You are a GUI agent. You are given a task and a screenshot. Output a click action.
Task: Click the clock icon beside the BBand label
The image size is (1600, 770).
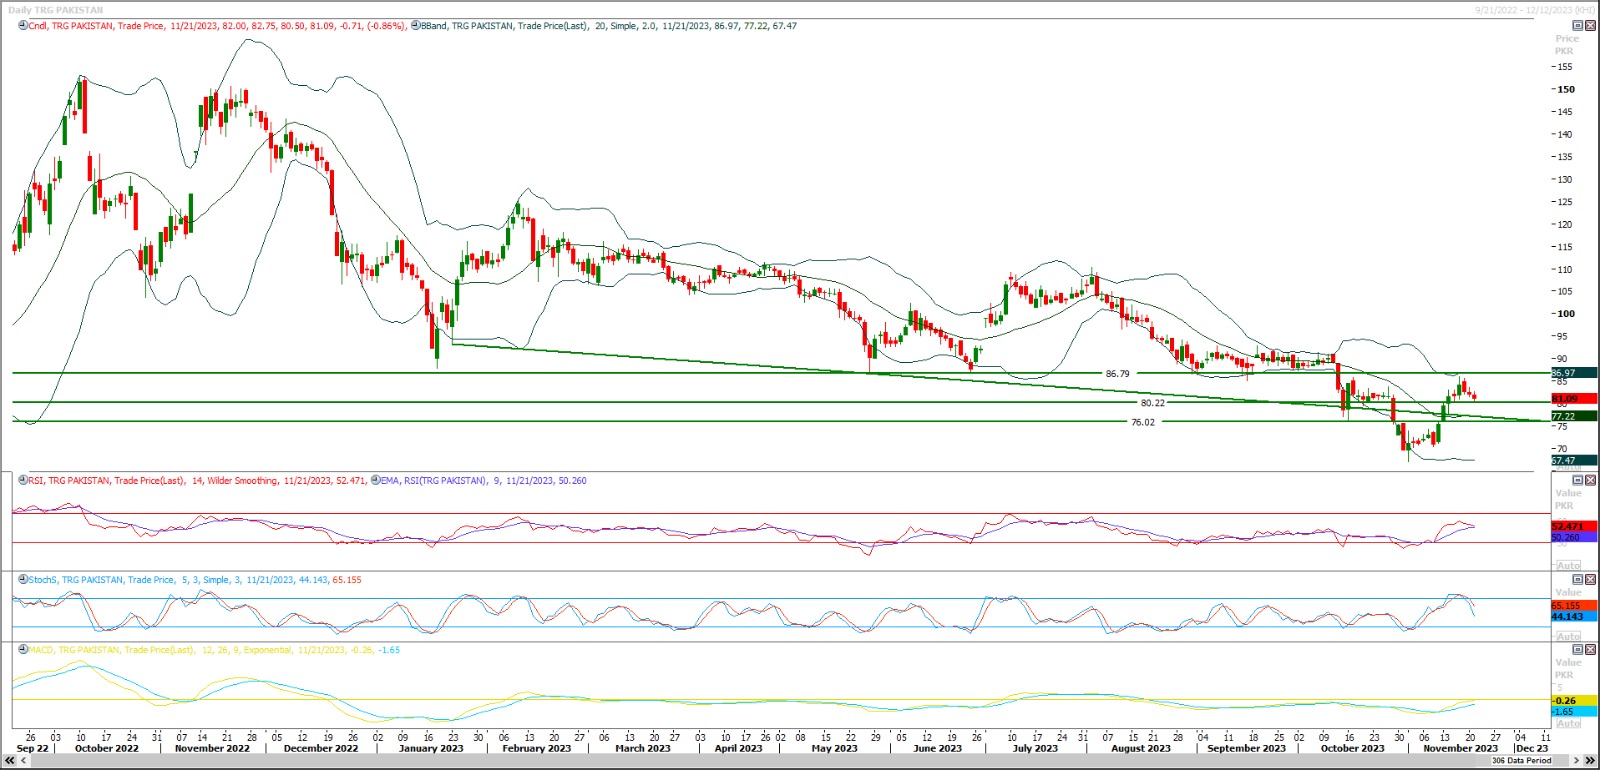coord(415,26)
